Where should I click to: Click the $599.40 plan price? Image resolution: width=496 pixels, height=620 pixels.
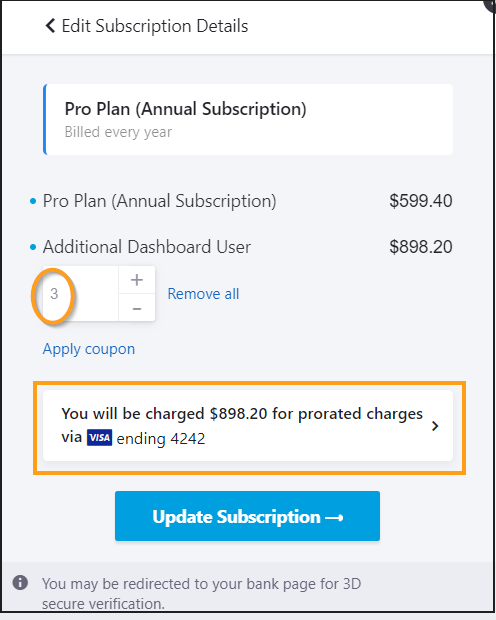coord(421,201)
